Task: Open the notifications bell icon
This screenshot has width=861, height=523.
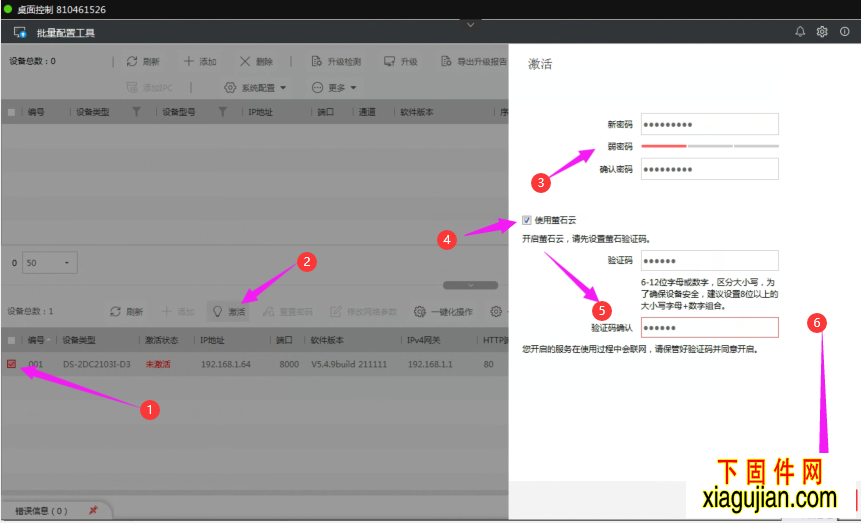Action: [800, 32]
